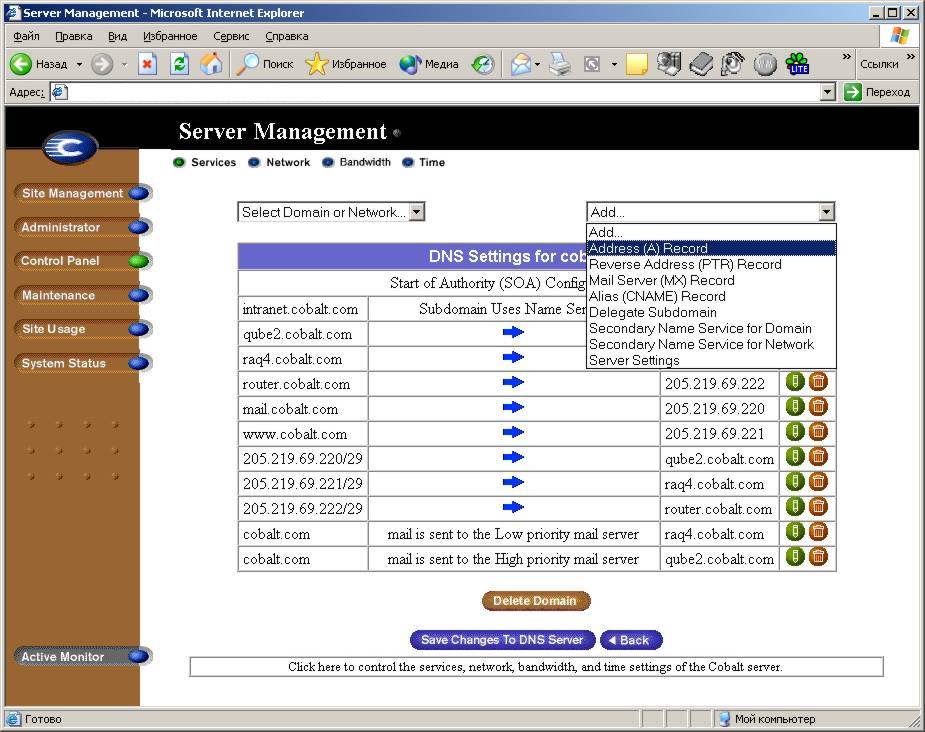The image size is (925, 732).
Task: Open the Search (Поиск) toolbar button
Action: tap(264, 64)
